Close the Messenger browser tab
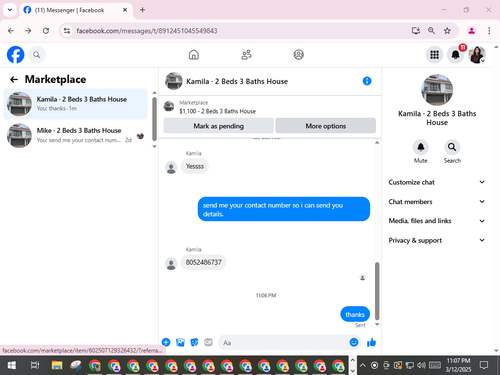Viewport: 500px width, 375px height. tap(125, 10)
